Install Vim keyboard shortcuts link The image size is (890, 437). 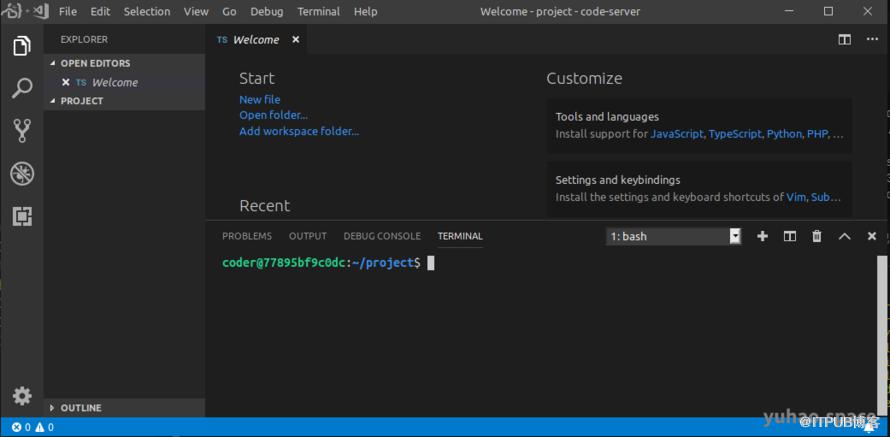pyautogui.click(x=796, y=198)
